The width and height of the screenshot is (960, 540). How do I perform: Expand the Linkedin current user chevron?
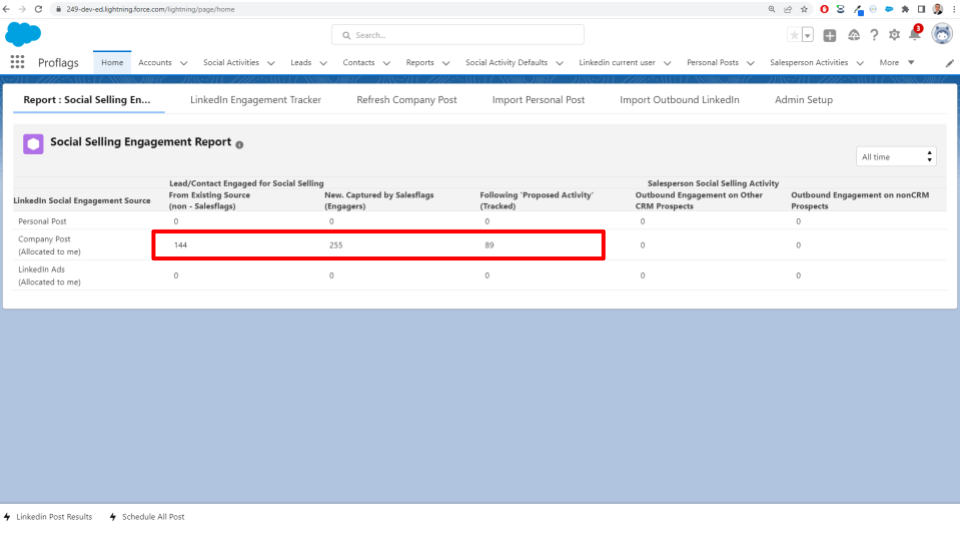coord(667,63)
